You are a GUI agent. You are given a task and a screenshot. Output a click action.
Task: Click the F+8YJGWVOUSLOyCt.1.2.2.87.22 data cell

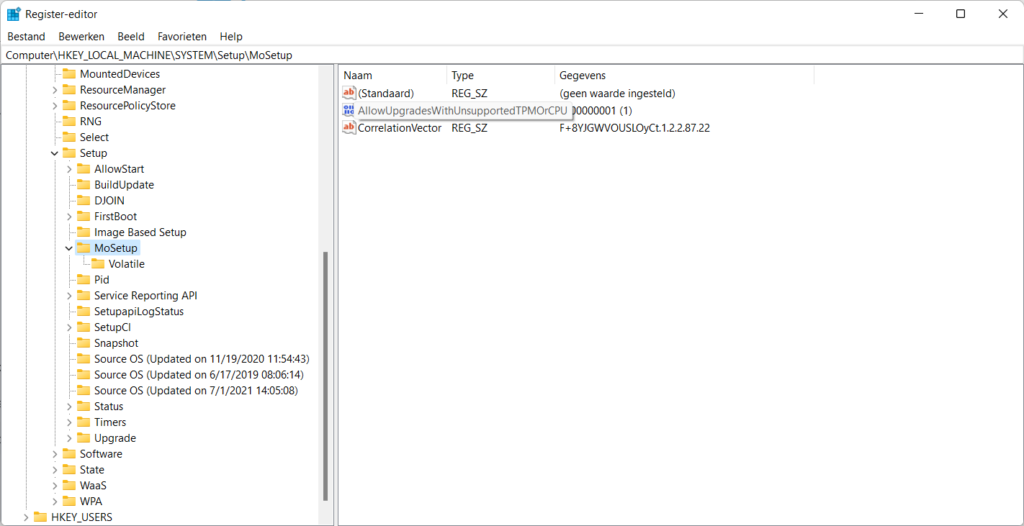pyautogui.click(x=634, y=128)
